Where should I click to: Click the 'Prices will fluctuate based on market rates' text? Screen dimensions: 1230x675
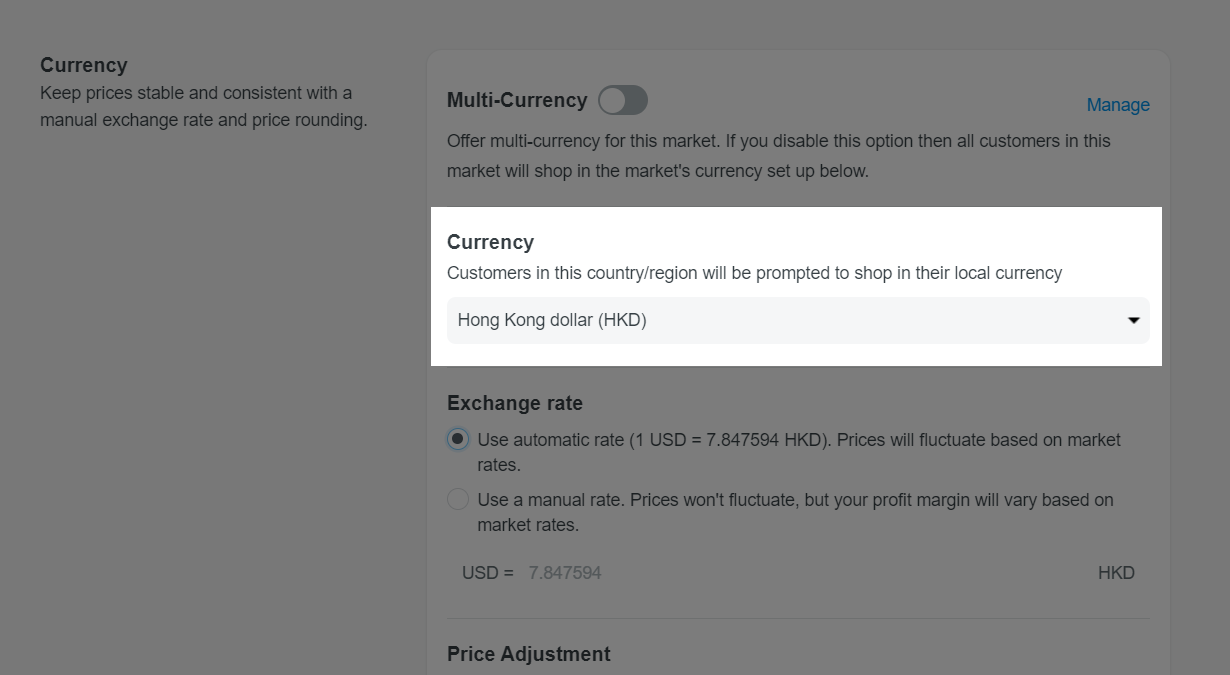pos(799,452)
